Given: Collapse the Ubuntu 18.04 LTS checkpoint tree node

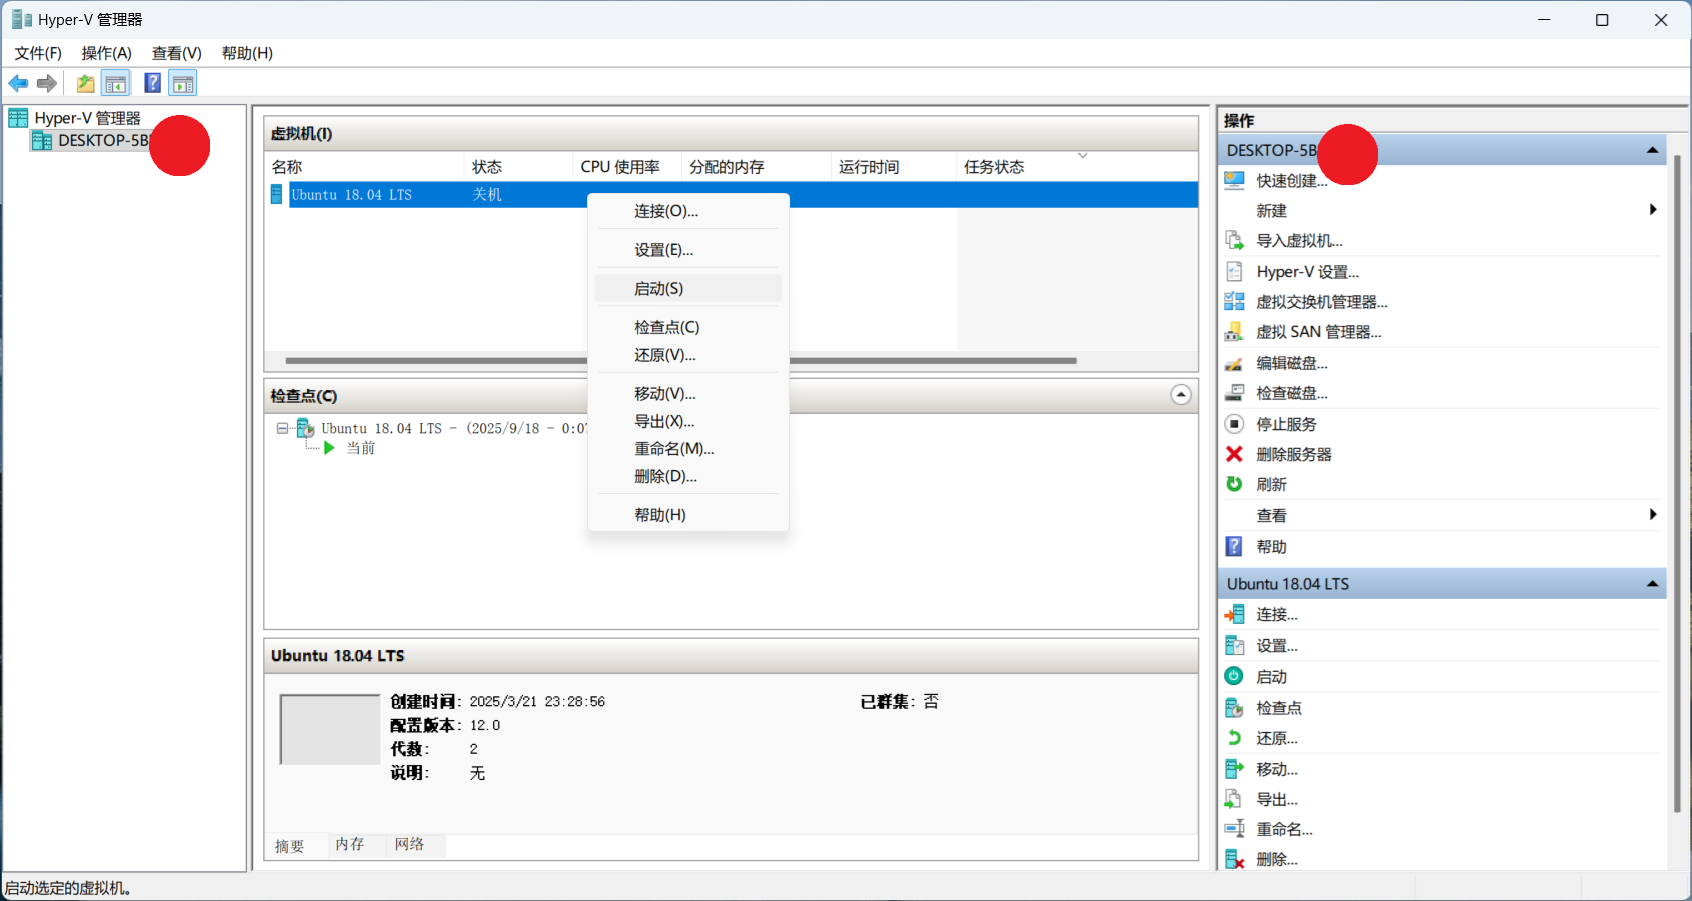Looking at the screenshot, I should [x=282, y=428].
